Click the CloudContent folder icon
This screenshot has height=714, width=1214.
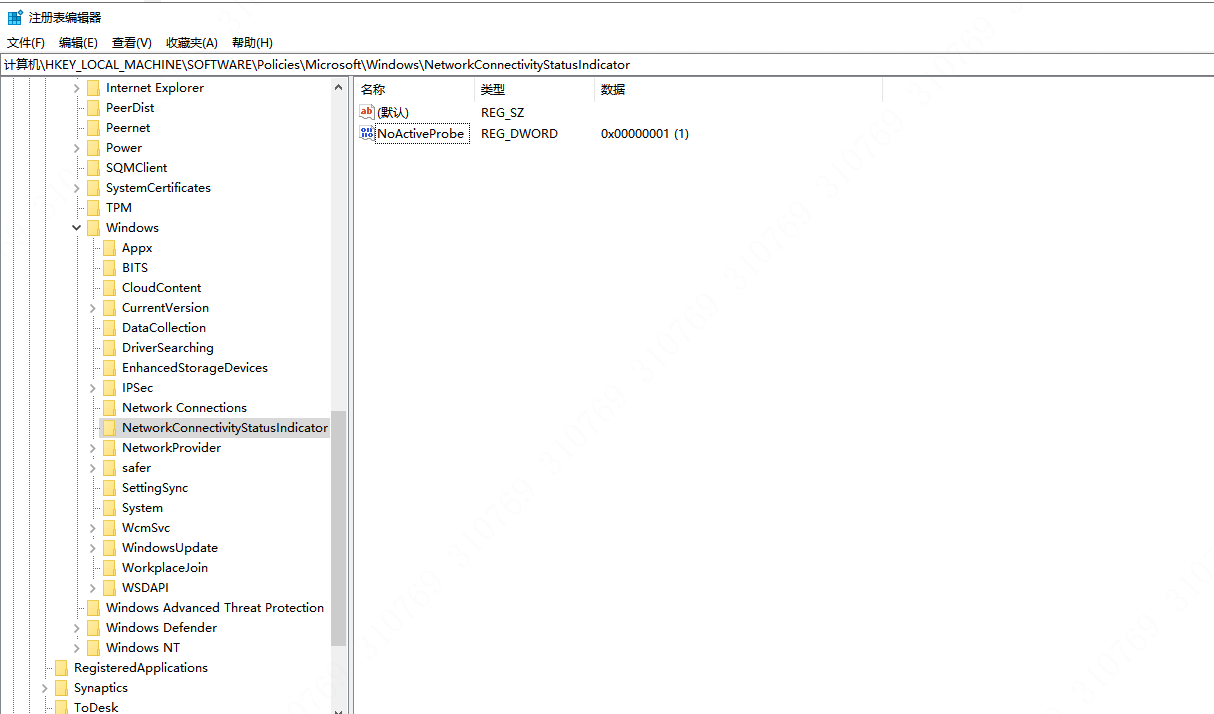coord(109,288)
